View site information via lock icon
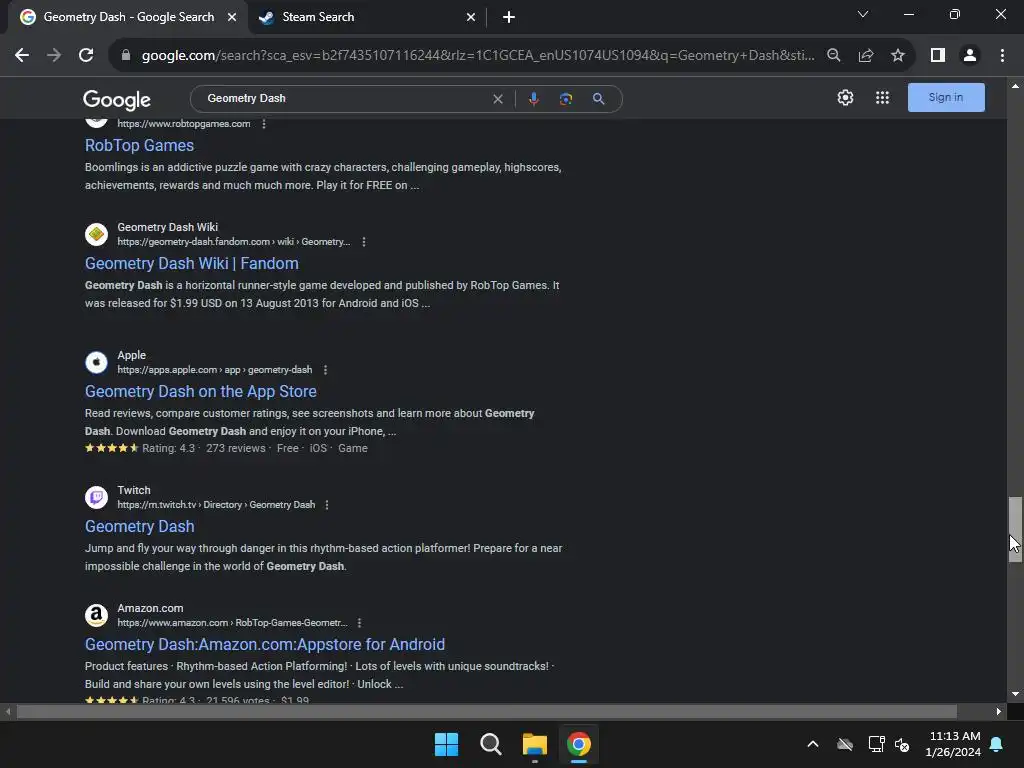The width and height of the screenshot is (1024, 768). click(126, 56)
